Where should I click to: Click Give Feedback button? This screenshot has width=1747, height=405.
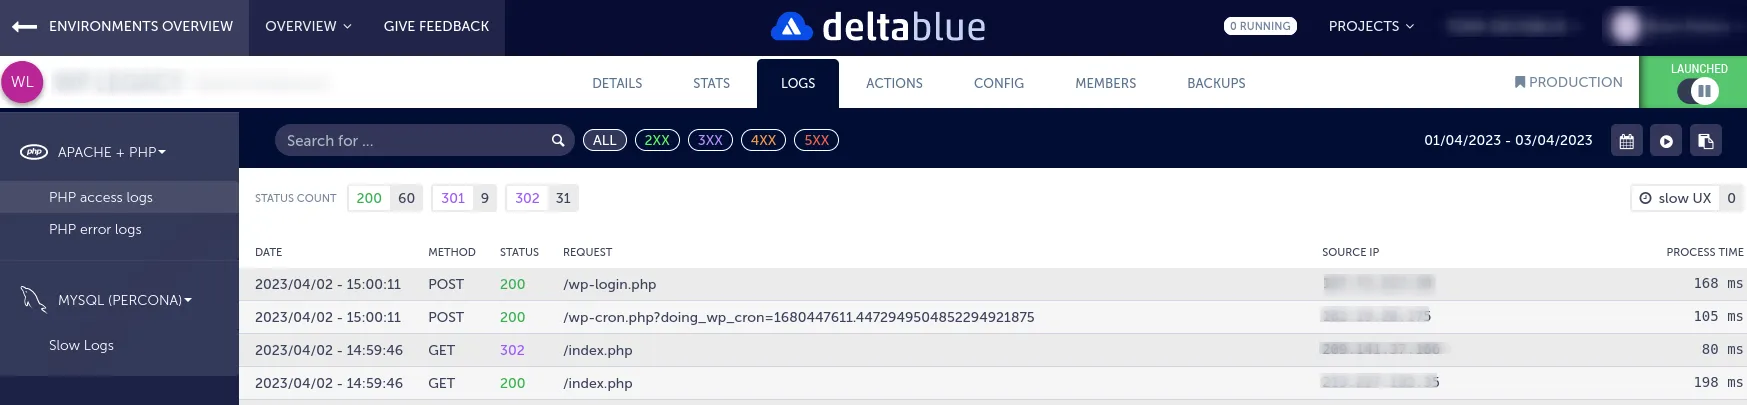pos(436,27)
